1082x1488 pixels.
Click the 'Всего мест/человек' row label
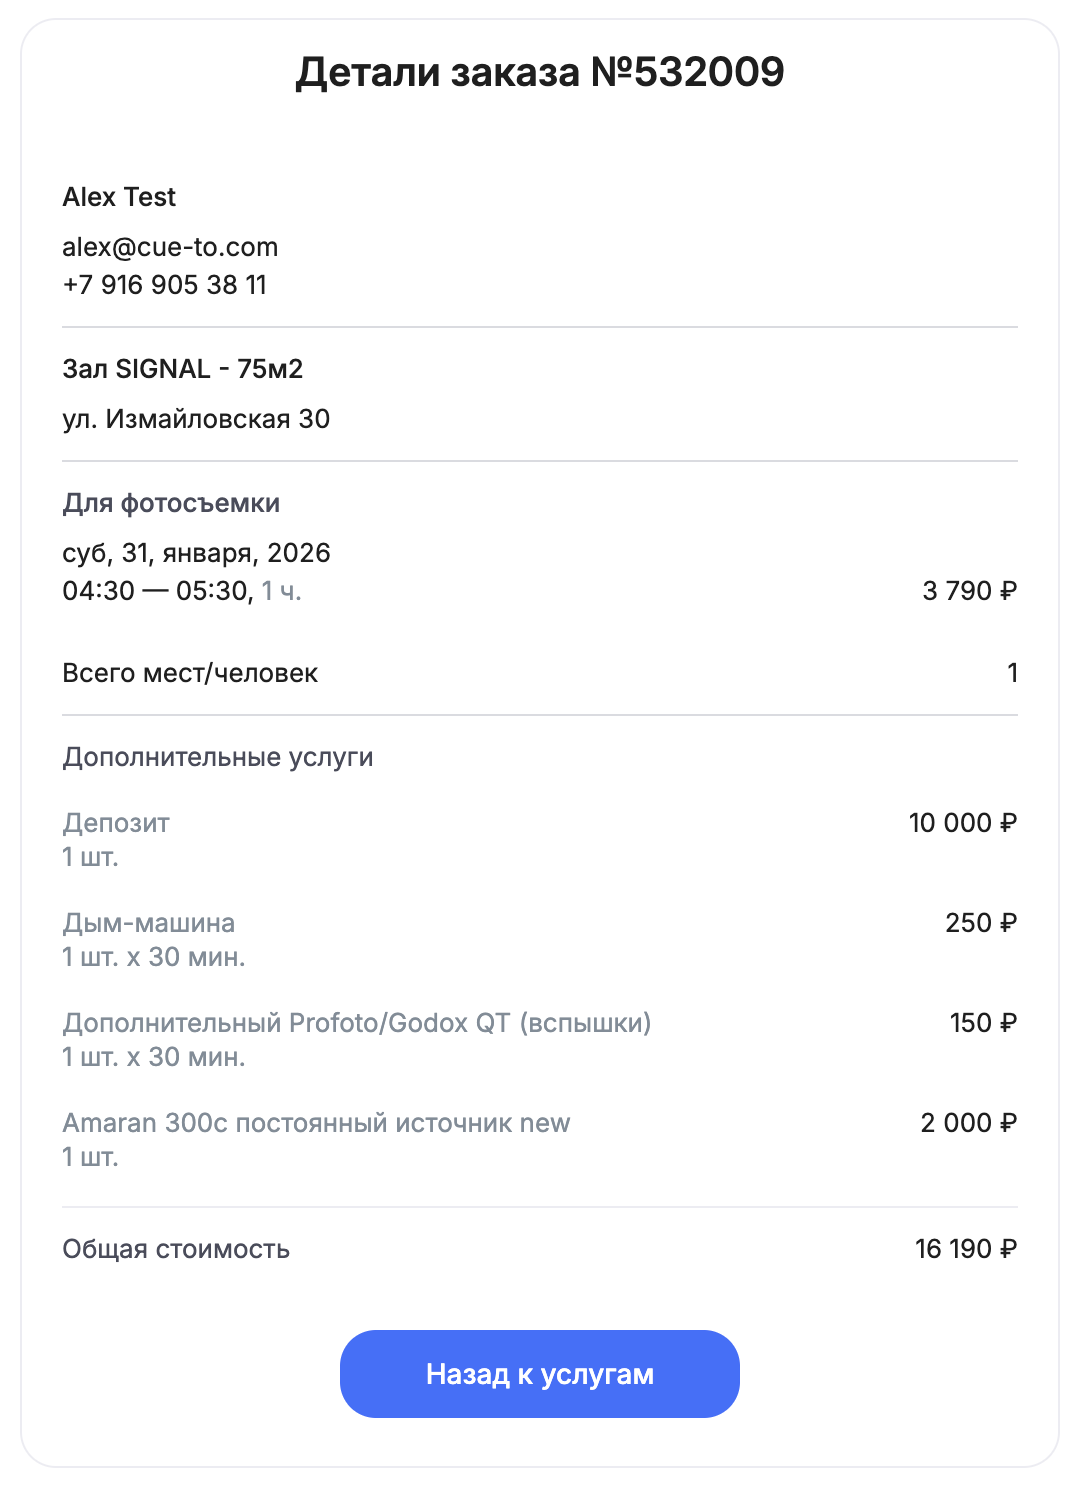pos(190,673)
